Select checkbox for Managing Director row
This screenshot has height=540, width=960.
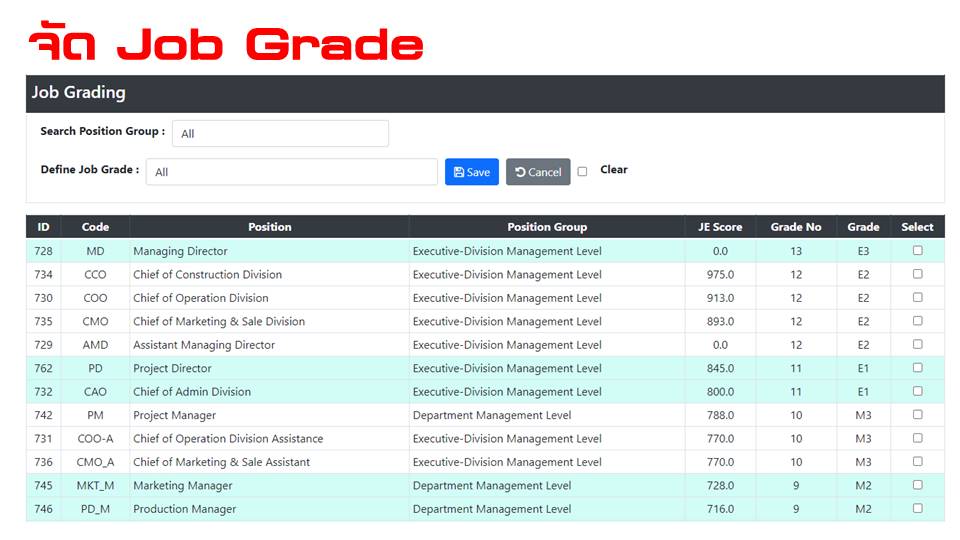click(x=917, y=250)
